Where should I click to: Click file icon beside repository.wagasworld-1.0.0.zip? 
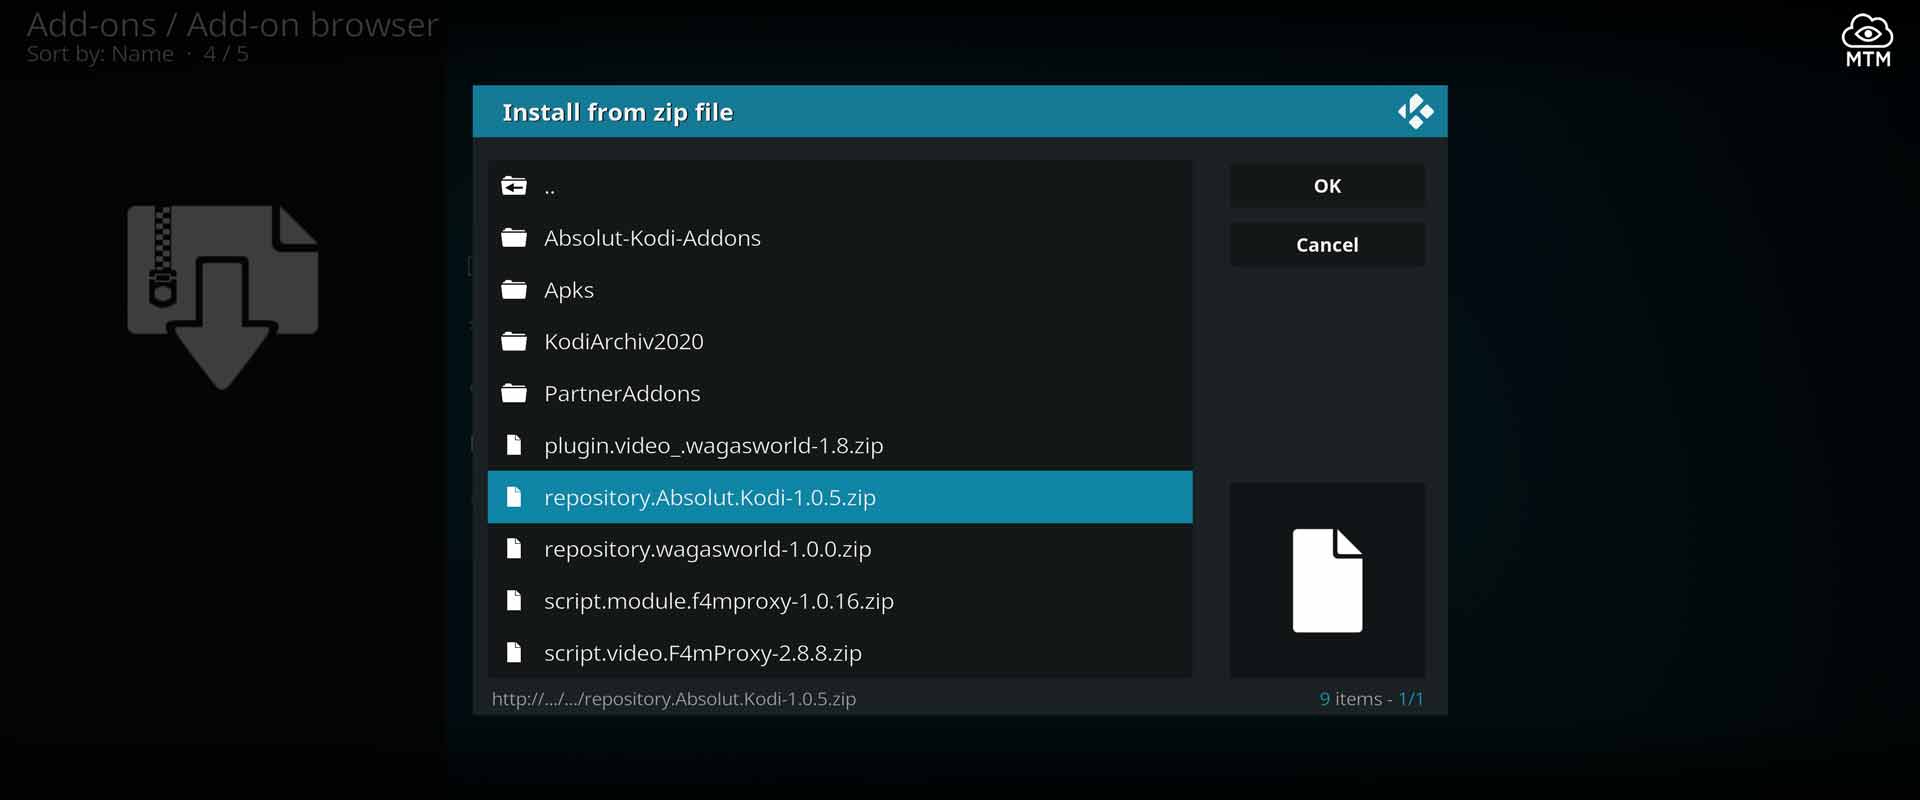[x=514, y=549]
